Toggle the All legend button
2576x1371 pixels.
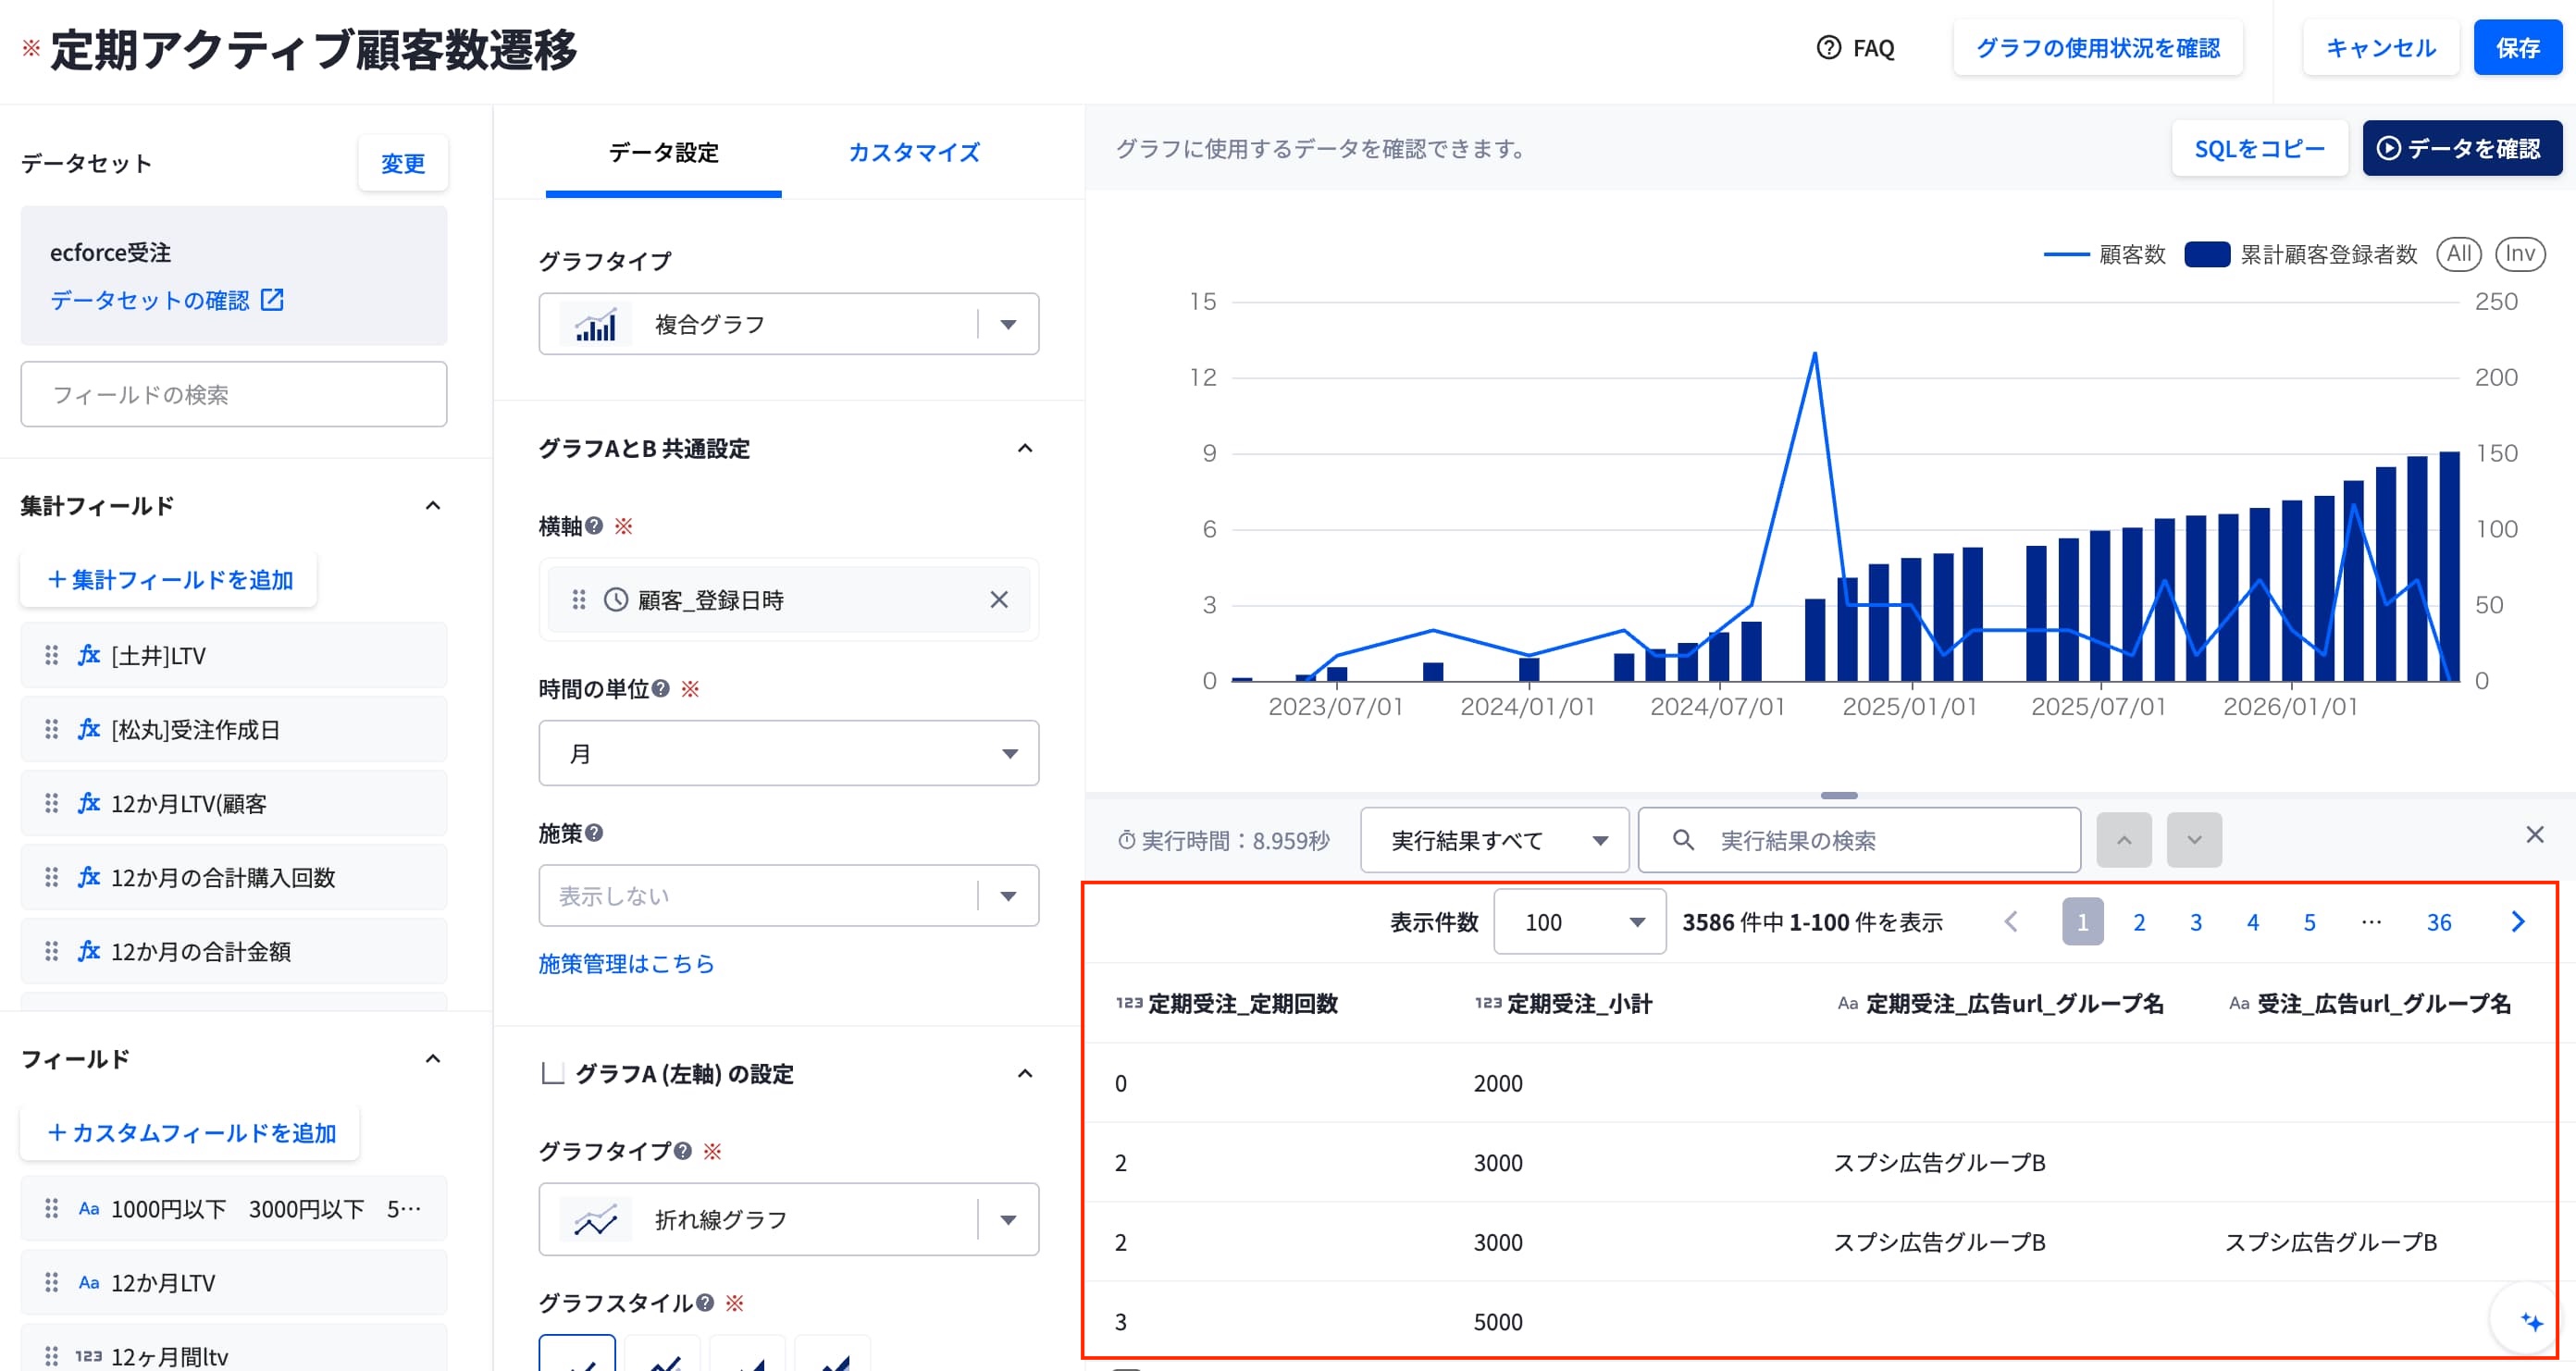point(2459,254)
